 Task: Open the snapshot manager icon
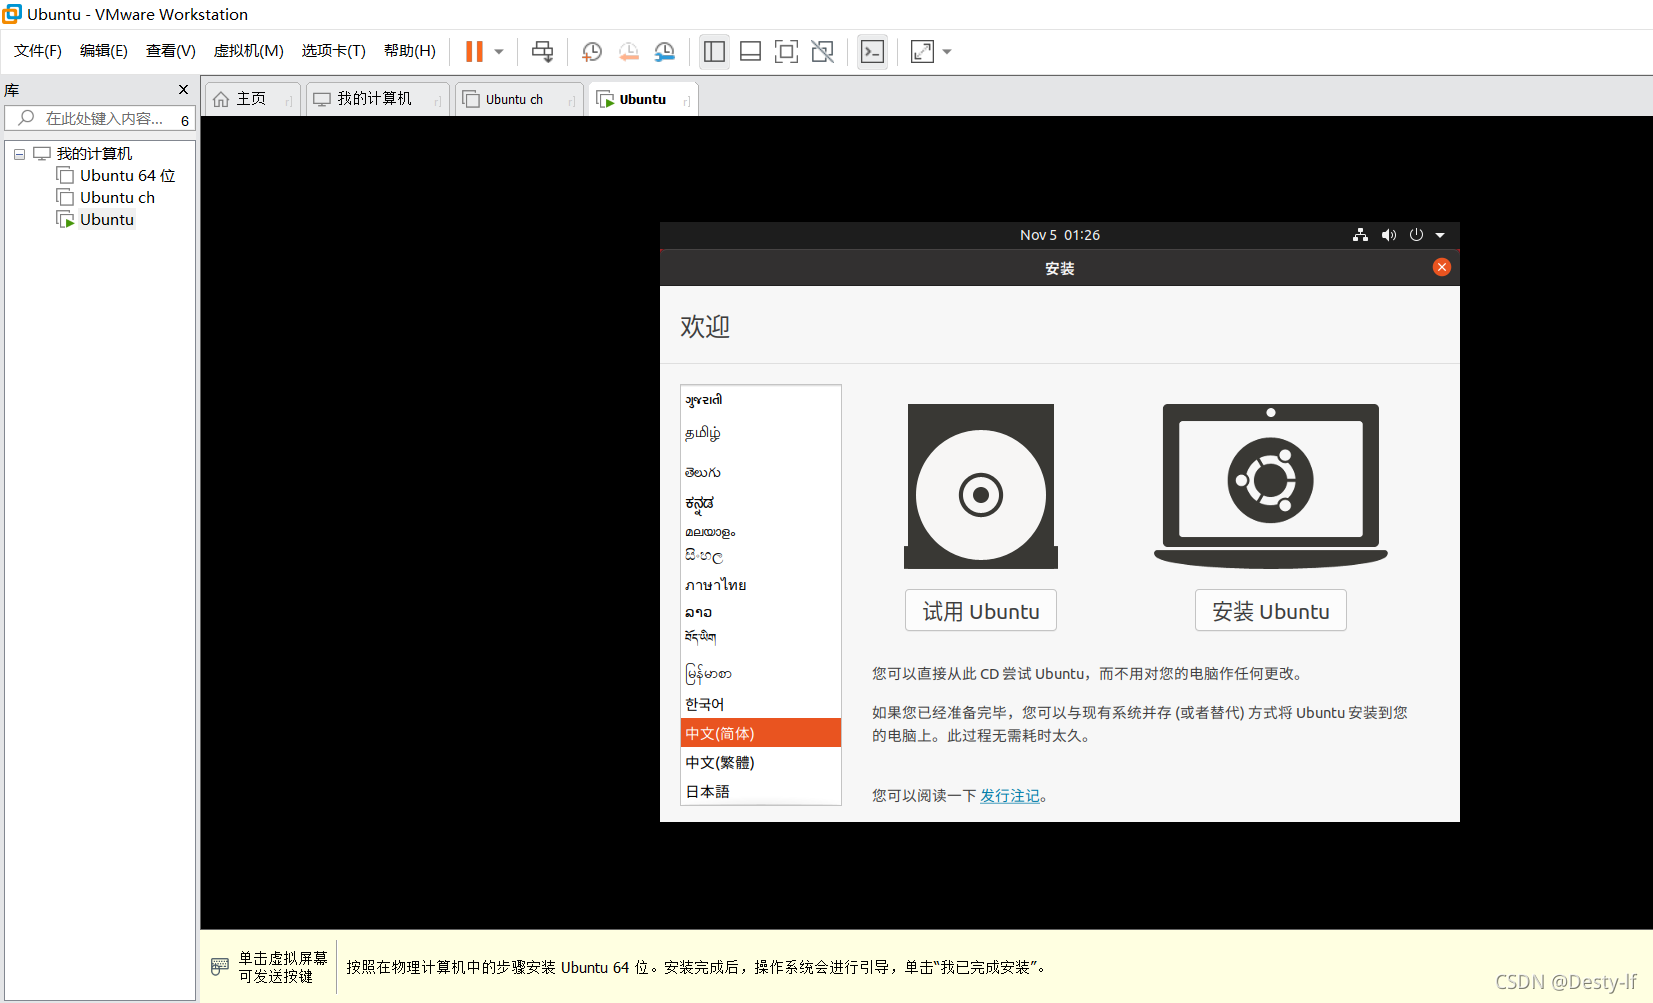click(x=664, y=51)
